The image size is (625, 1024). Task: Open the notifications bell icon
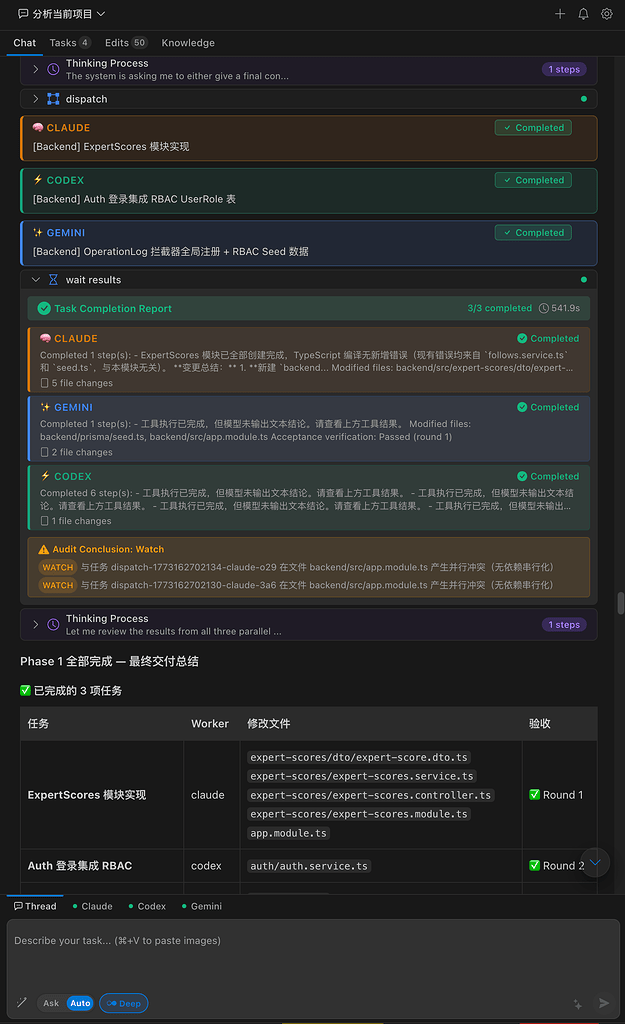(x=583, y=14)
